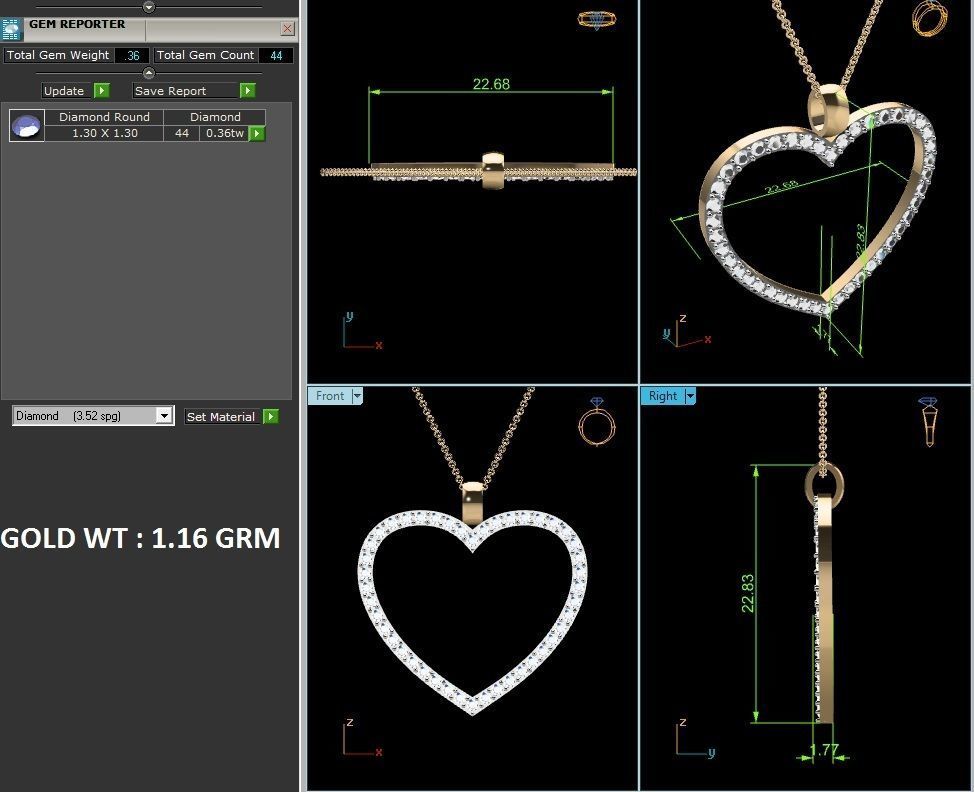Toggle the expander below Total Gem Weight
The height and width of the screenshot is (792, 974).
click(148, 73)
